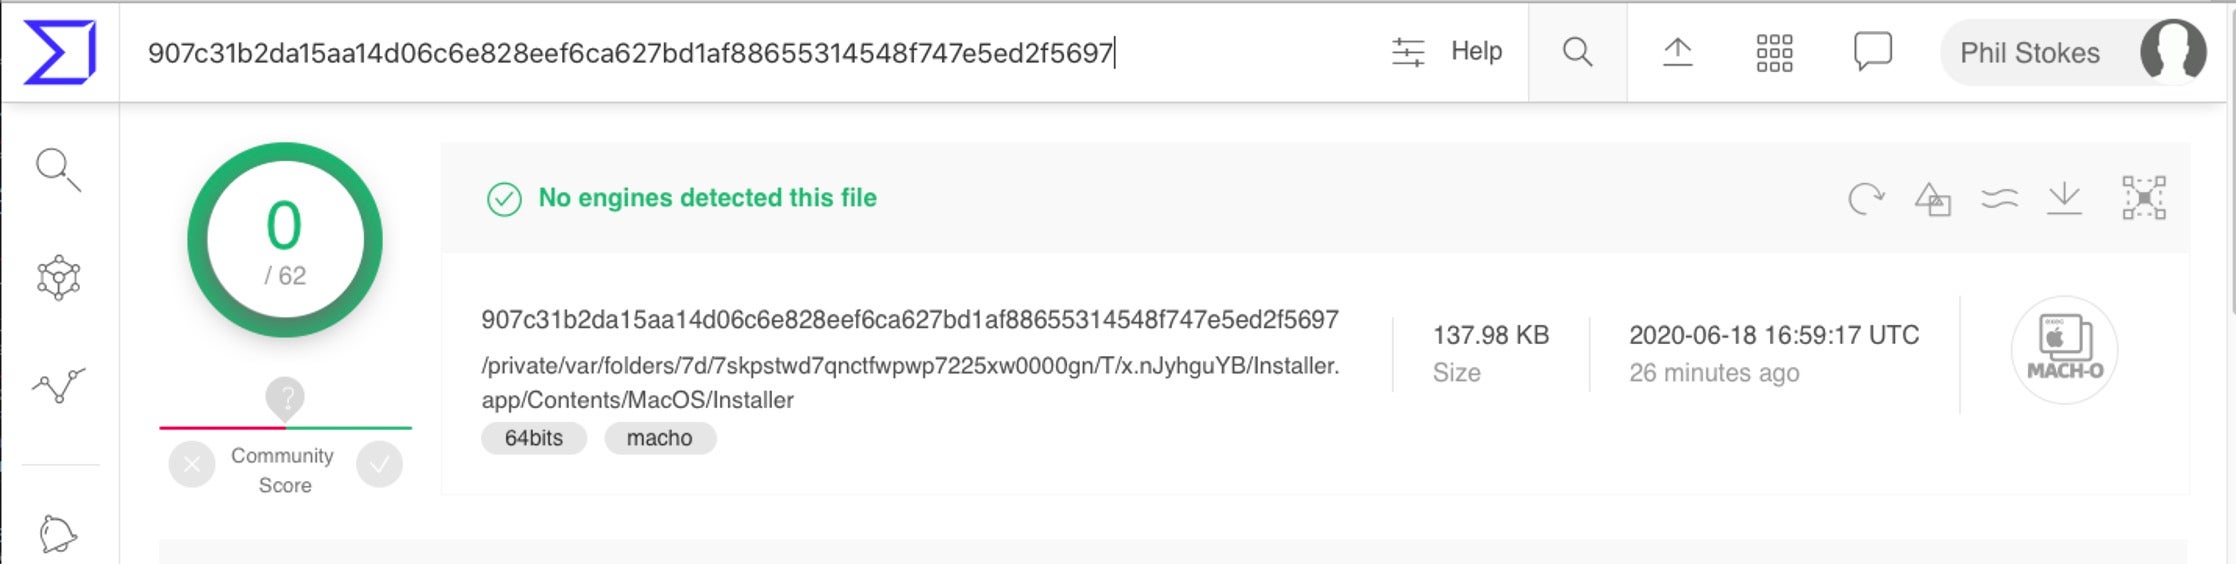Vote harmless with the checkmark community button
The width and height of the screenshot is (2236, 564).
point(379,464)
